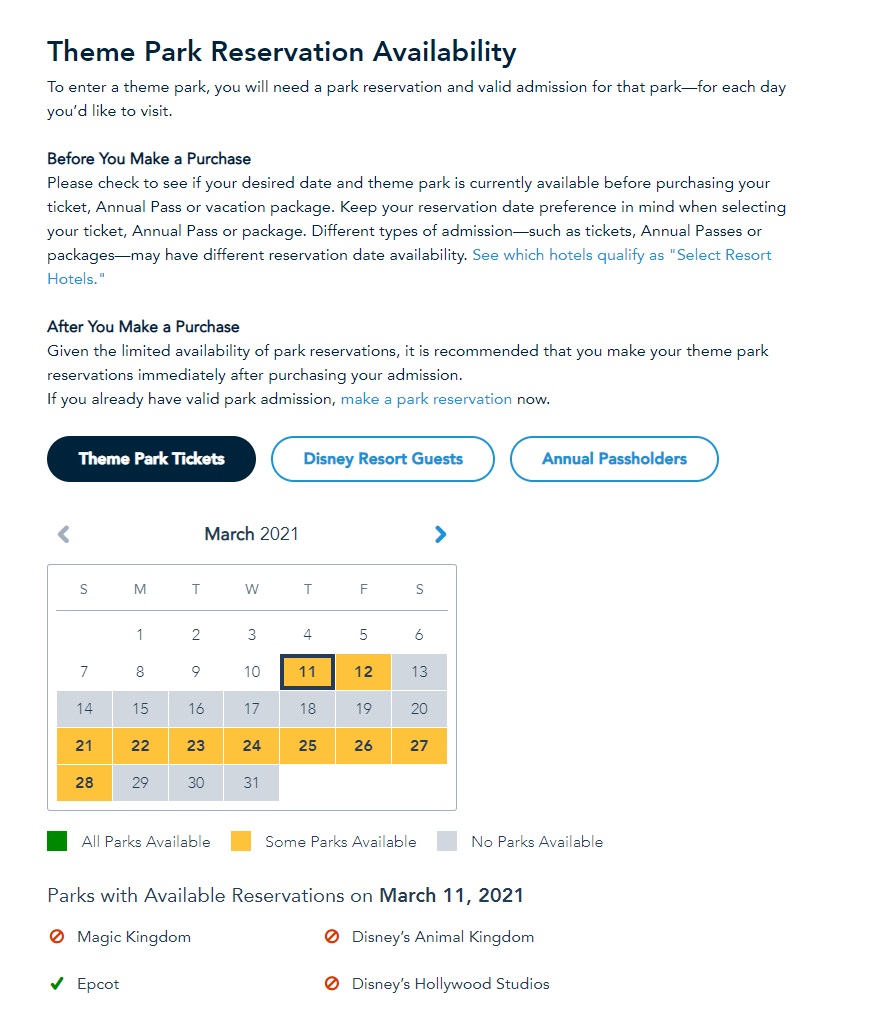Viewport: 879px width, 1023px height.
Task: Follow the make a park reservation link
Action: tap(426, 399)
